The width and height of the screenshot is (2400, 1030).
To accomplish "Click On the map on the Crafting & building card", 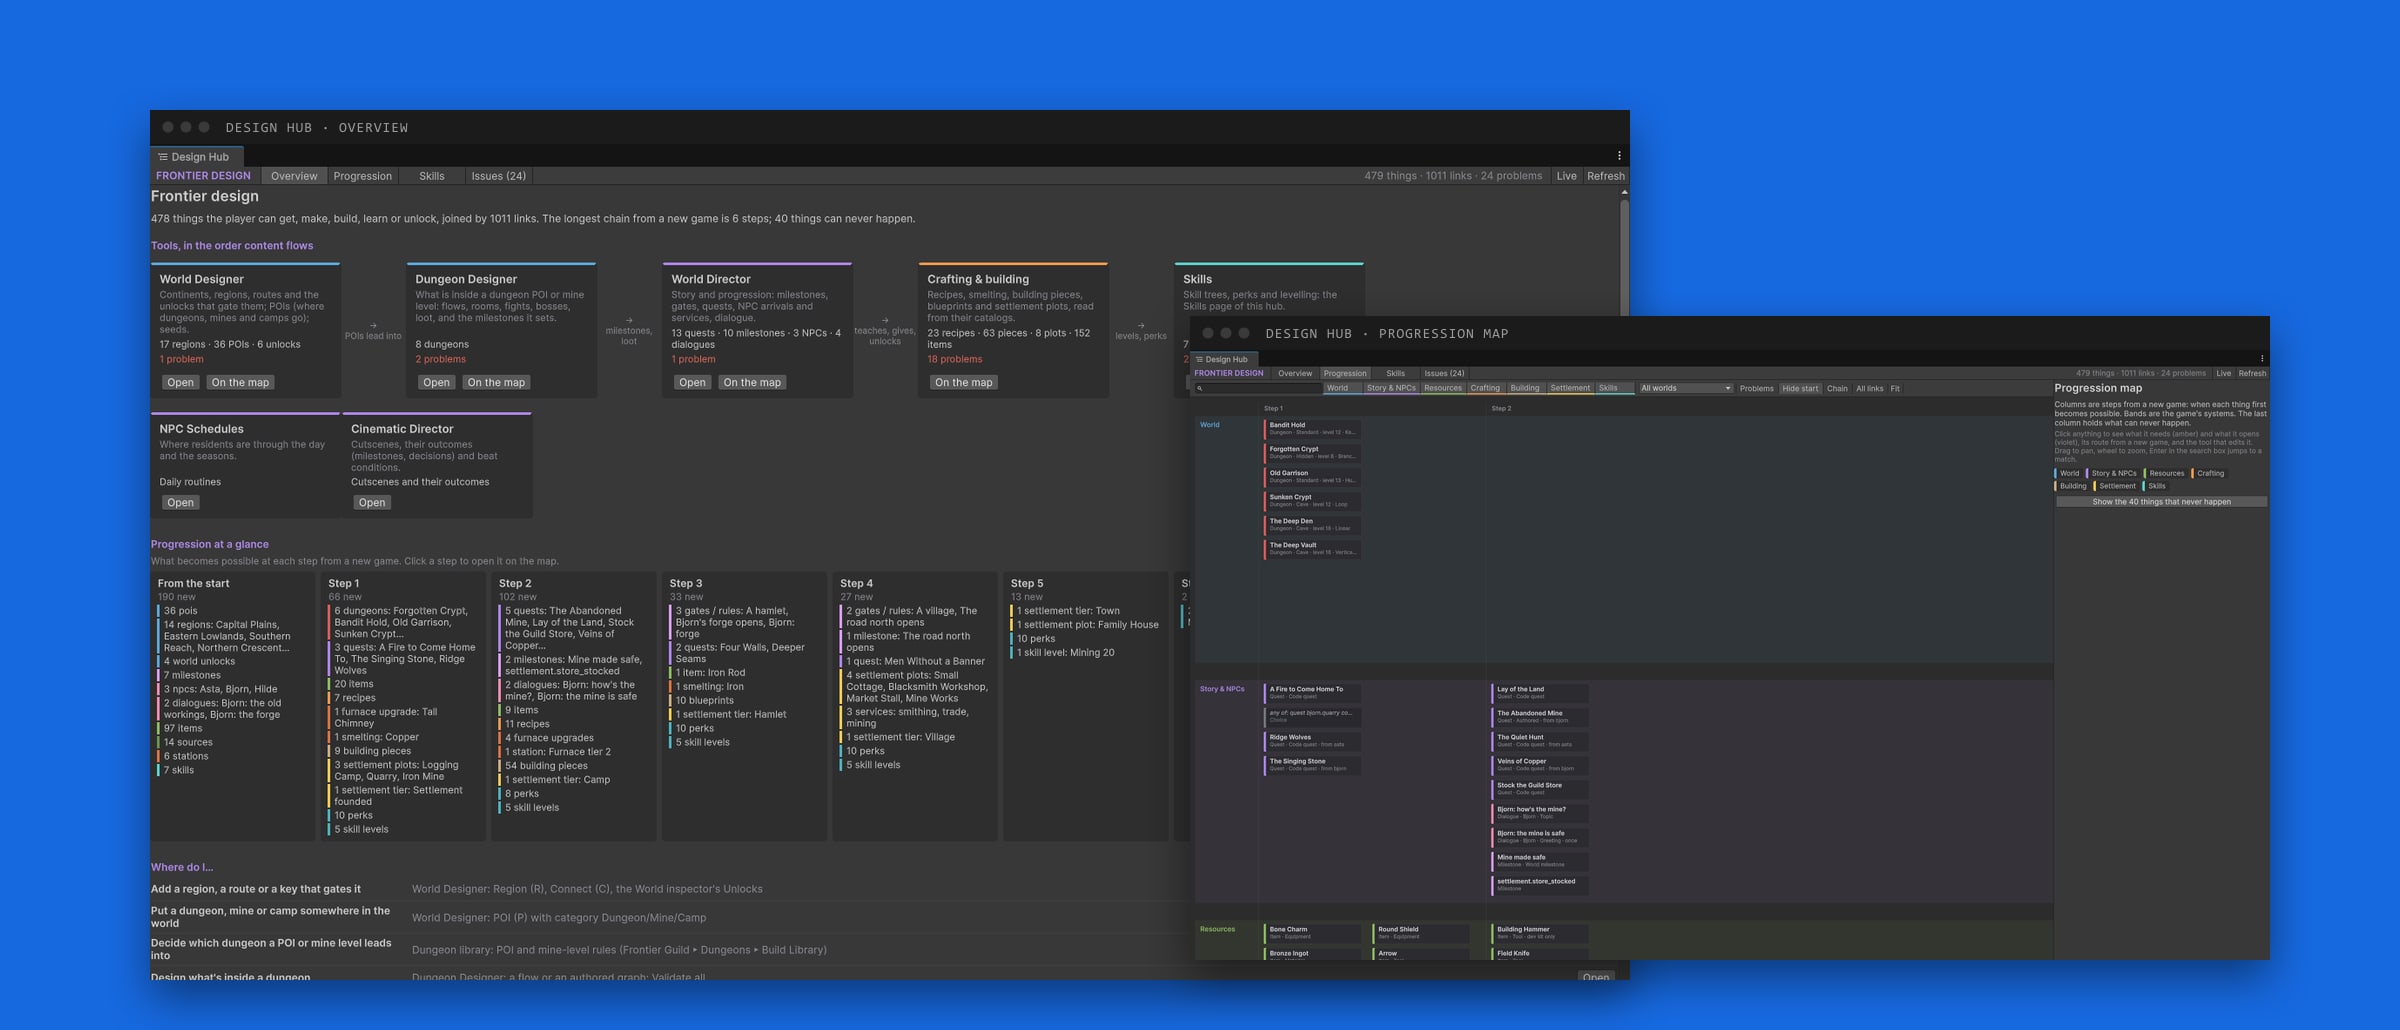I will (x=963, y=382).
